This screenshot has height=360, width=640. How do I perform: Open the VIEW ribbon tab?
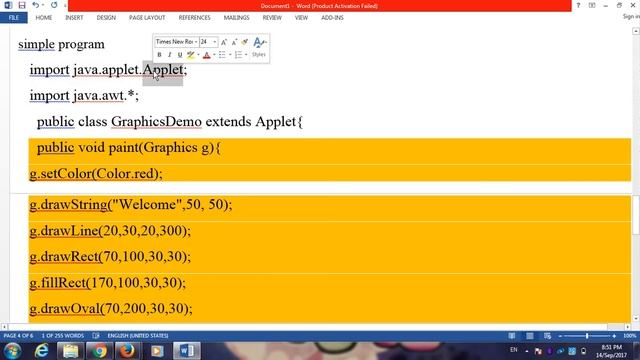tap(301, 18)
